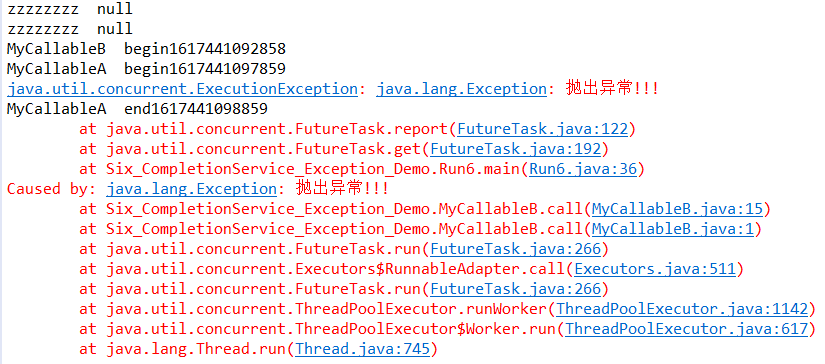Viewport: 825px width, 364px height.
Task: Open the java.util.concurrent.ExecutionException link
Action: click(x=183, y=89)
